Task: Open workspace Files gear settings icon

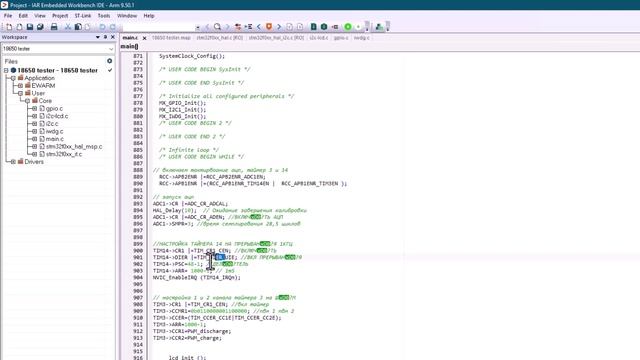Action: tap(109, 61)
